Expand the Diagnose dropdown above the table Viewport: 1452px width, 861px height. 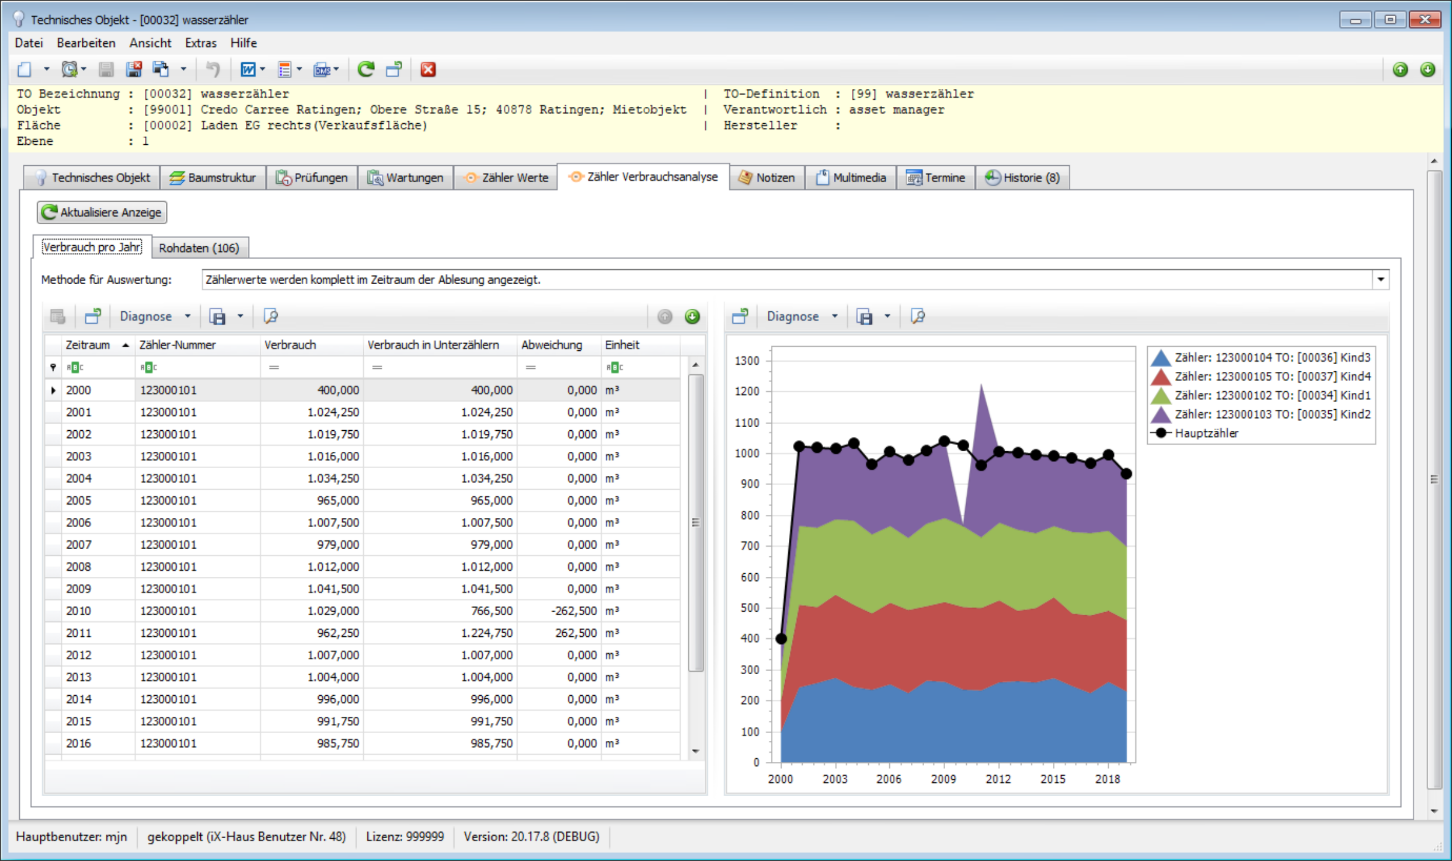point(155,316)
